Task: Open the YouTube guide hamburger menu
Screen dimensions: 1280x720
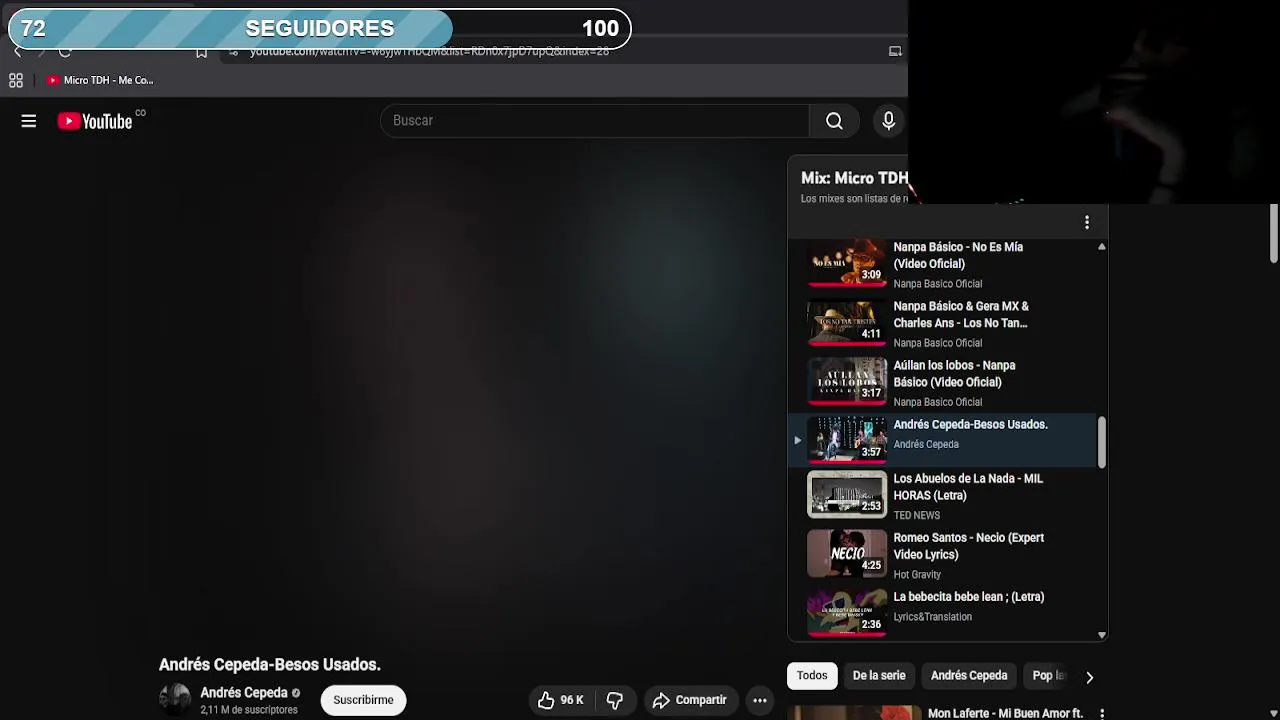Action: [x=28, y=121]
